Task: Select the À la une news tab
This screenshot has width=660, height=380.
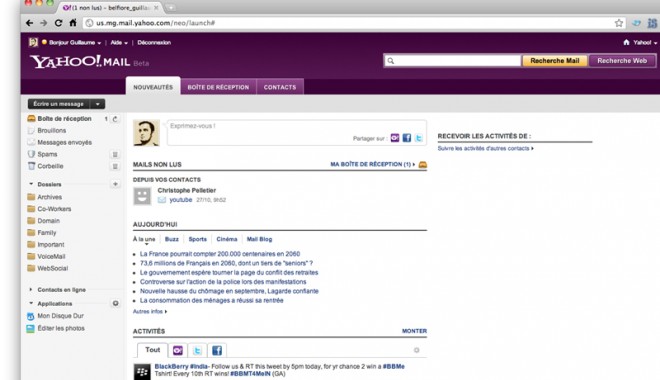Action: (x=144, y=239)
